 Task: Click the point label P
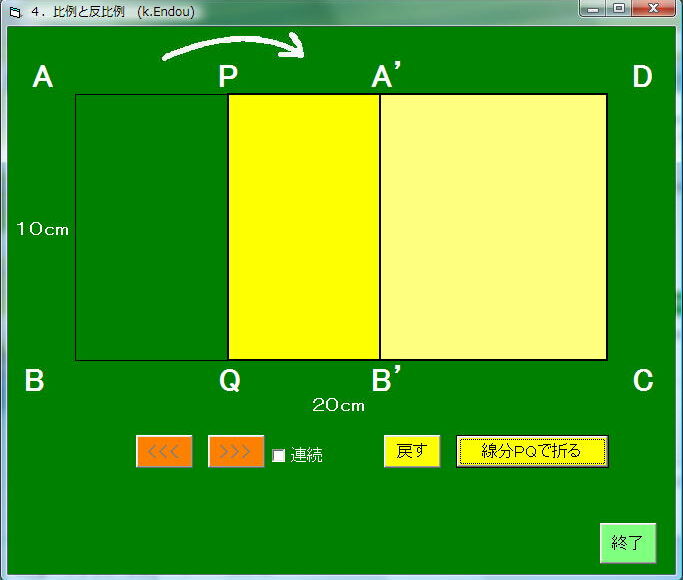(x=228, y=77)
